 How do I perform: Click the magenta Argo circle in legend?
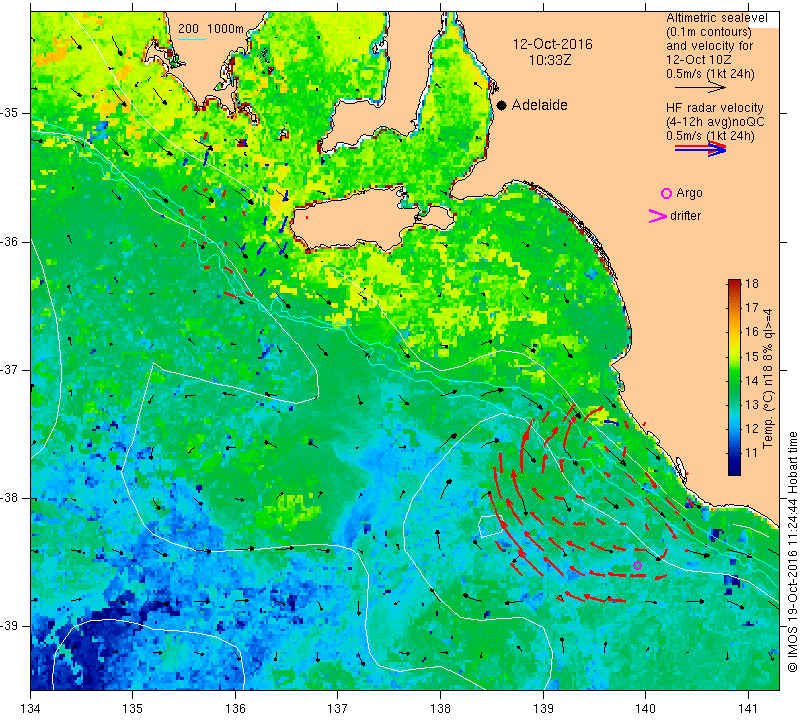[666, 193]
